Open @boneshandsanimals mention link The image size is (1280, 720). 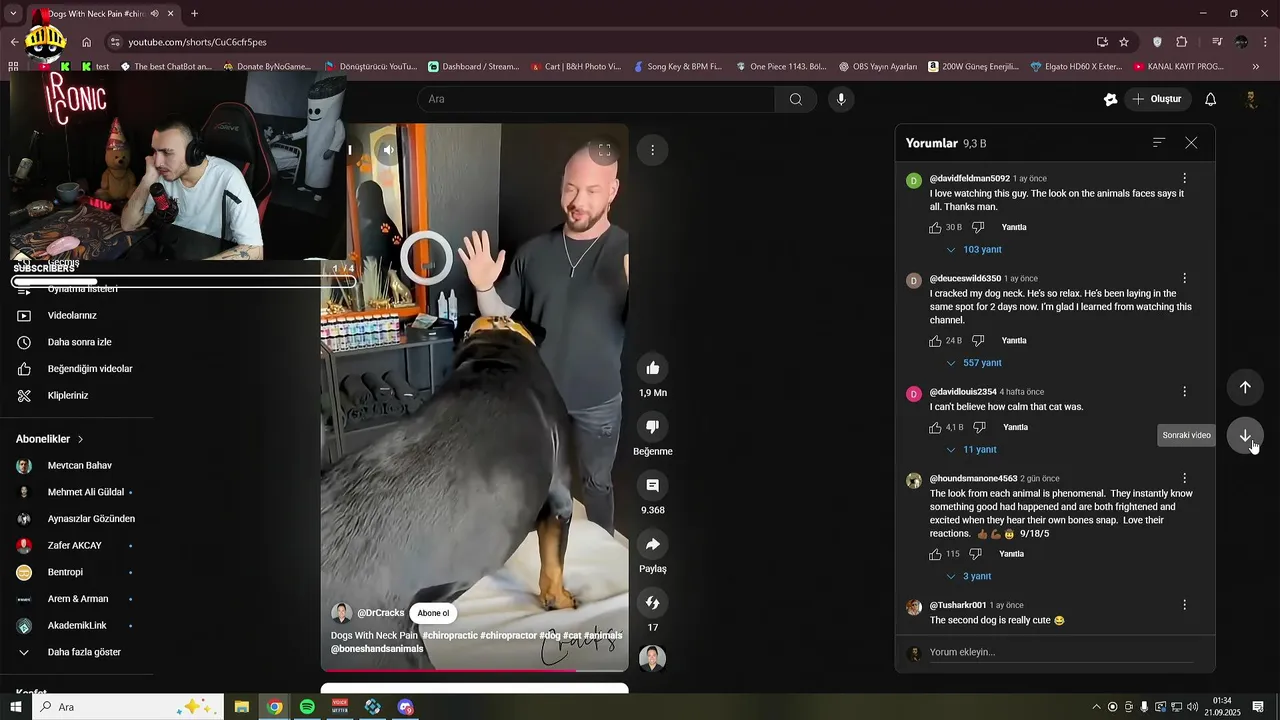377,648
